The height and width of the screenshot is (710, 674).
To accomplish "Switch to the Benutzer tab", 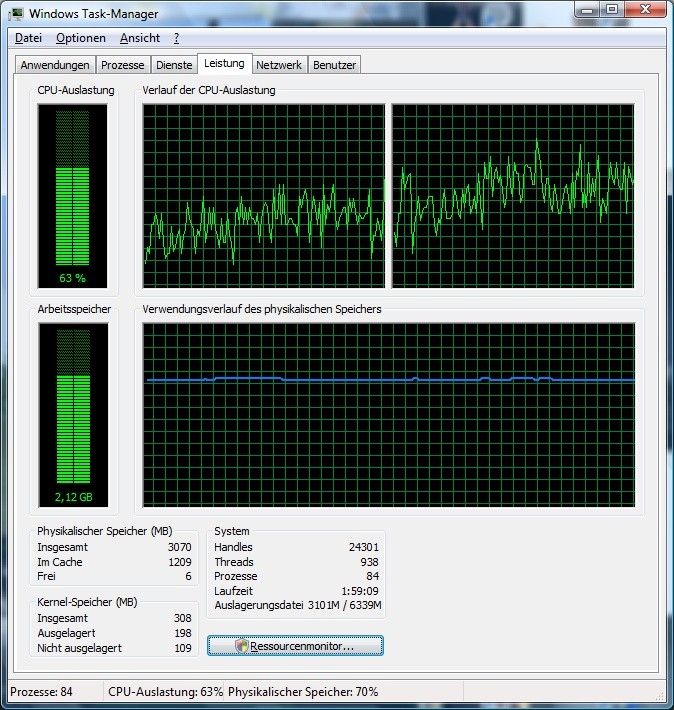I will (x=334, y=65).
